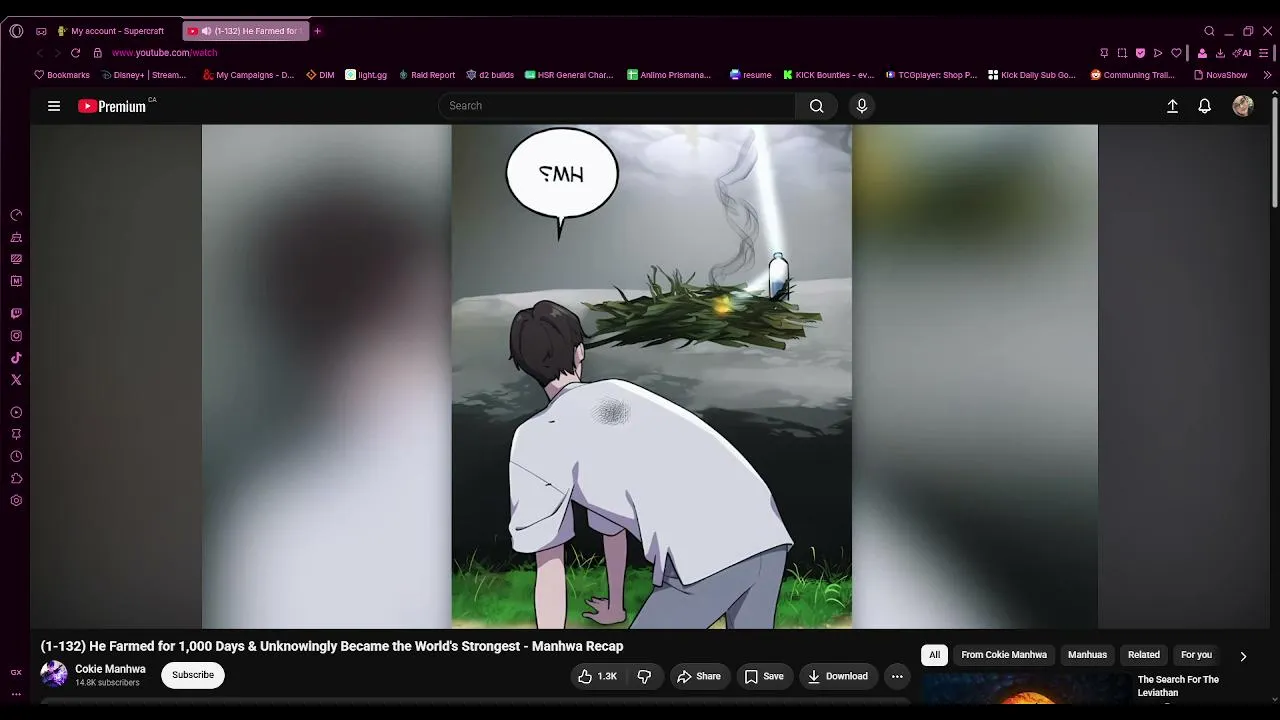Open more actions ellipsis under video
This screenshot has height=720, width=1280.
coord(897,677)
